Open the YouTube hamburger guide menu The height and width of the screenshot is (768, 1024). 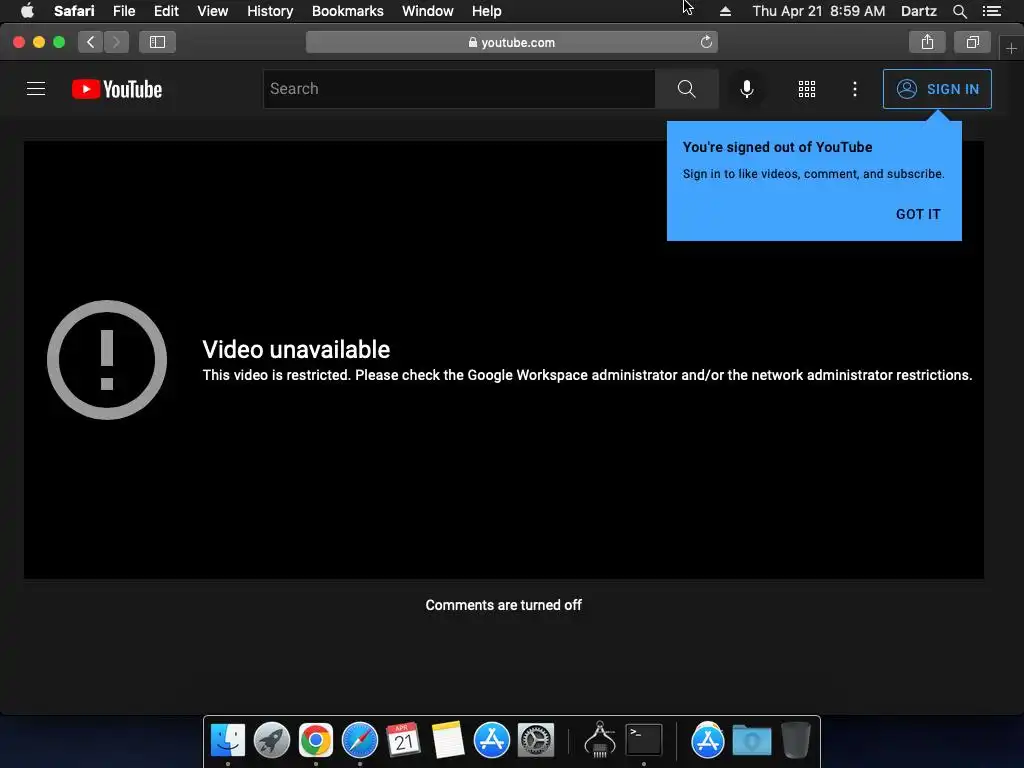click(x=36, y=89)
